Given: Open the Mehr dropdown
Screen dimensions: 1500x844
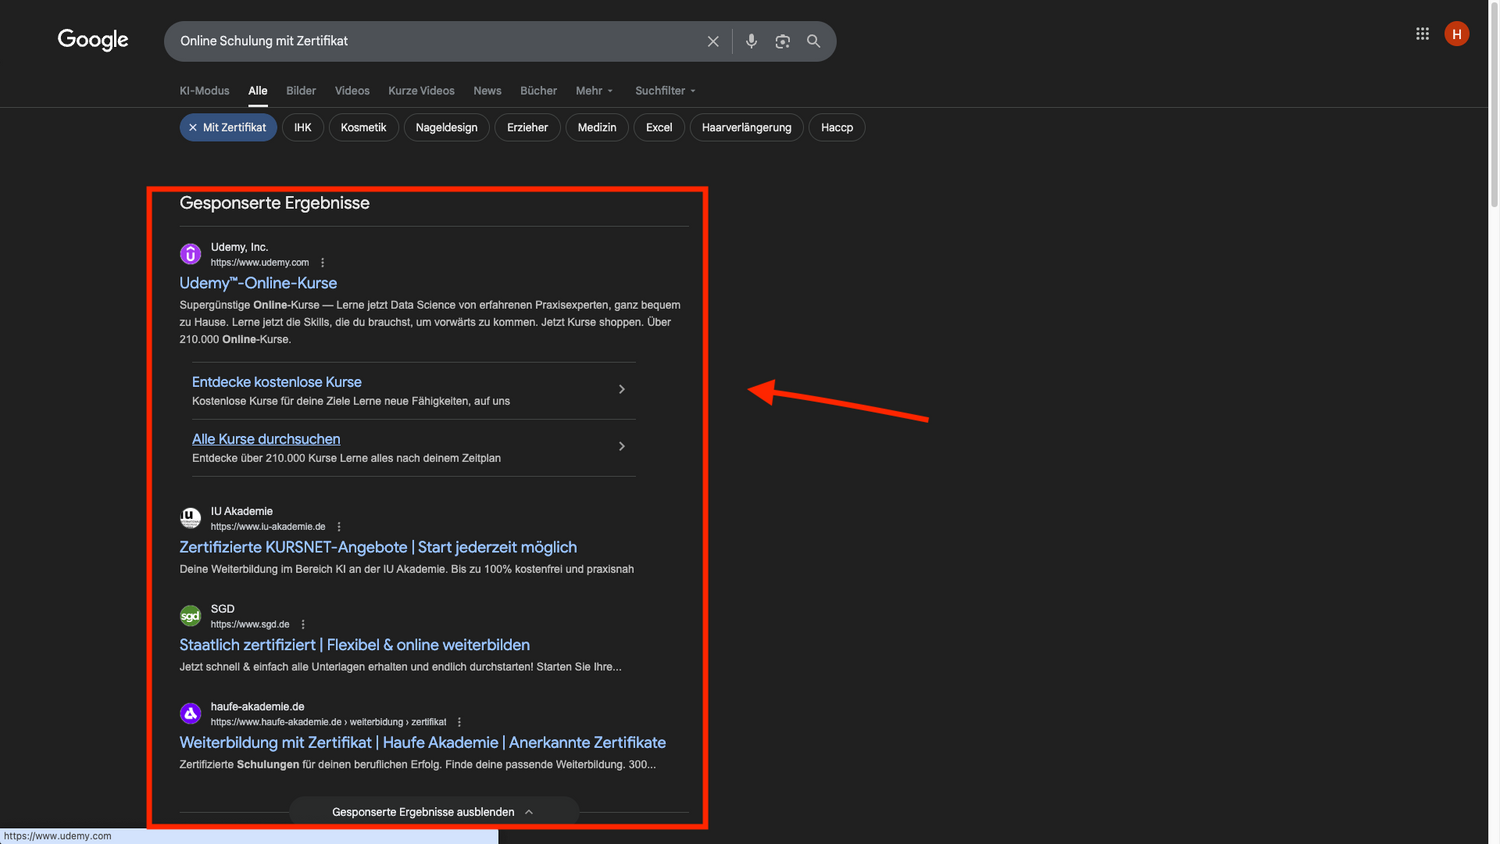Looking at the screenshot, I should [x=594, y=91].
